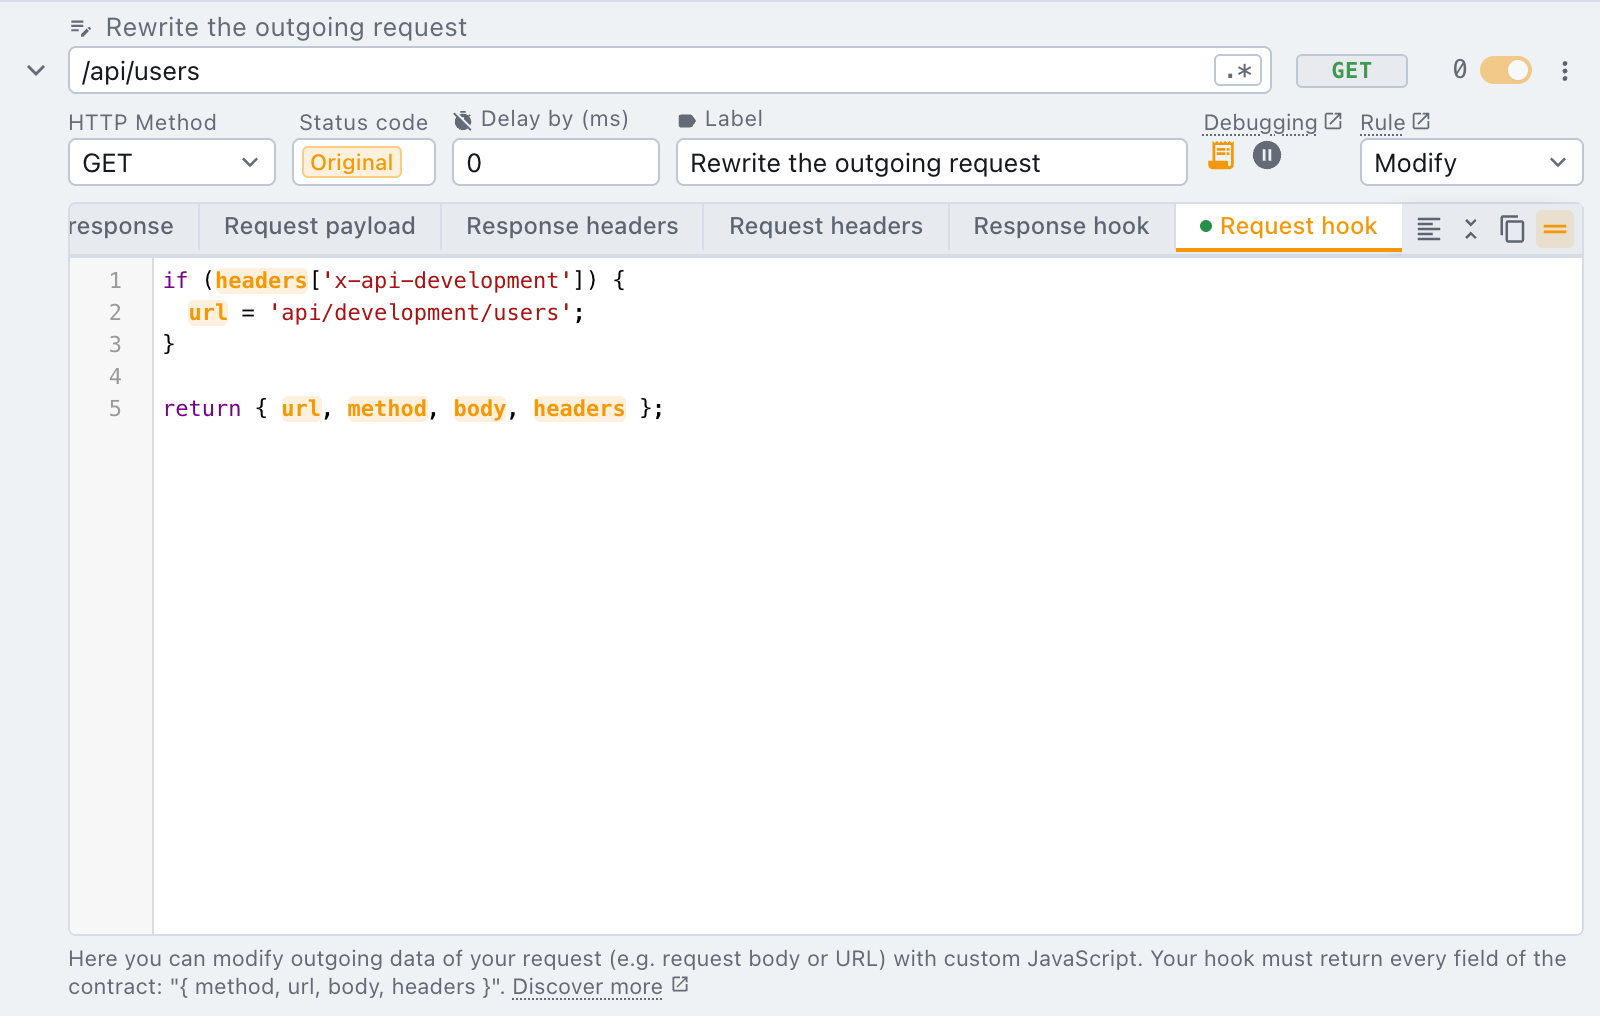Select the Request hook tab

click(1289, 226)
